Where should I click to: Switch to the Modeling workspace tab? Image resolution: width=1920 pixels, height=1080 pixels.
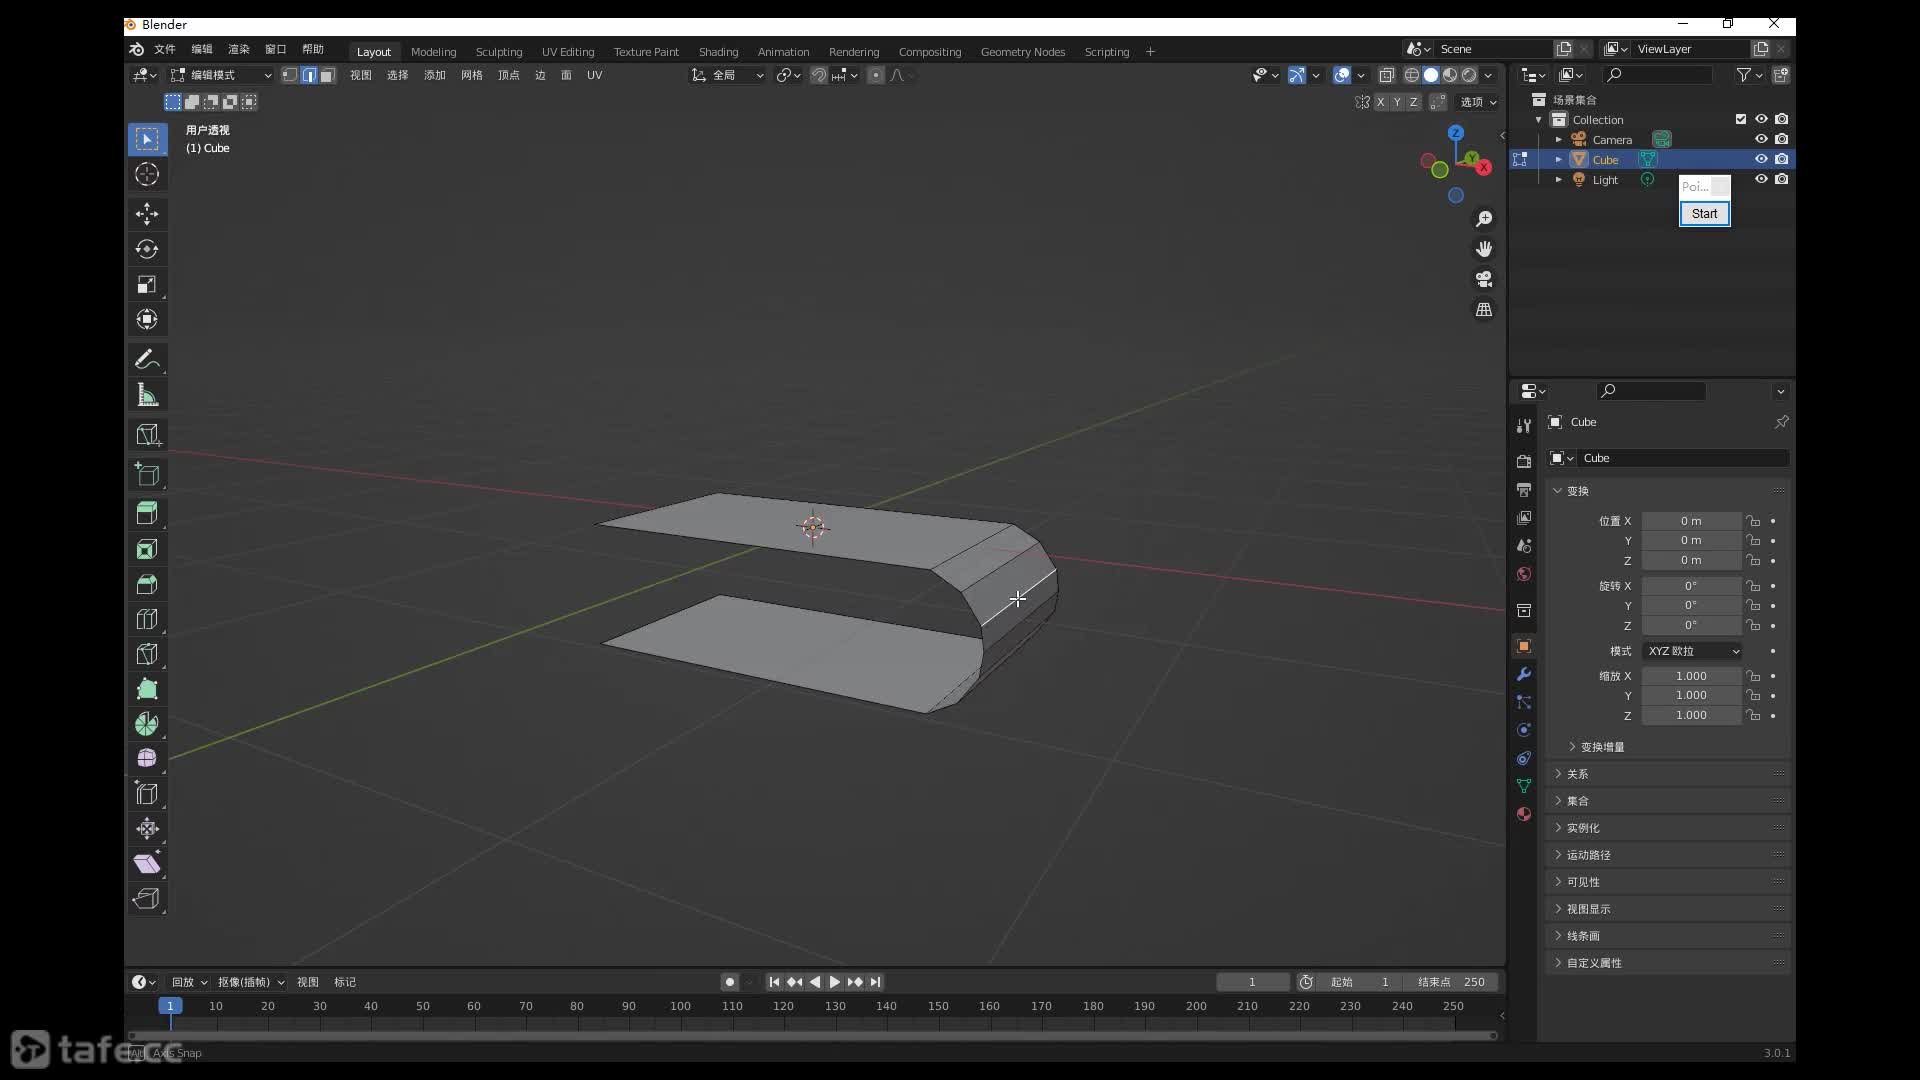(433, 52)
